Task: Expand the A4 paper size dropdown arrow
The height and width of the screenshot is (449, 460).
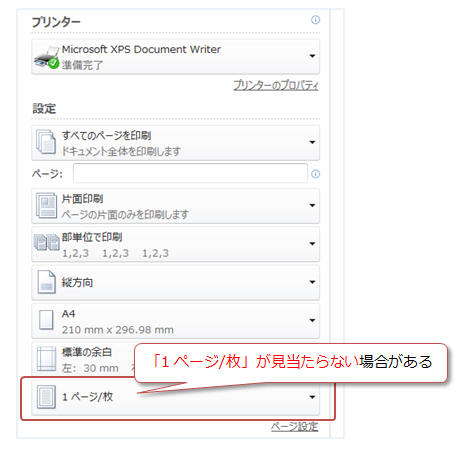Action: tap(312, 321)
